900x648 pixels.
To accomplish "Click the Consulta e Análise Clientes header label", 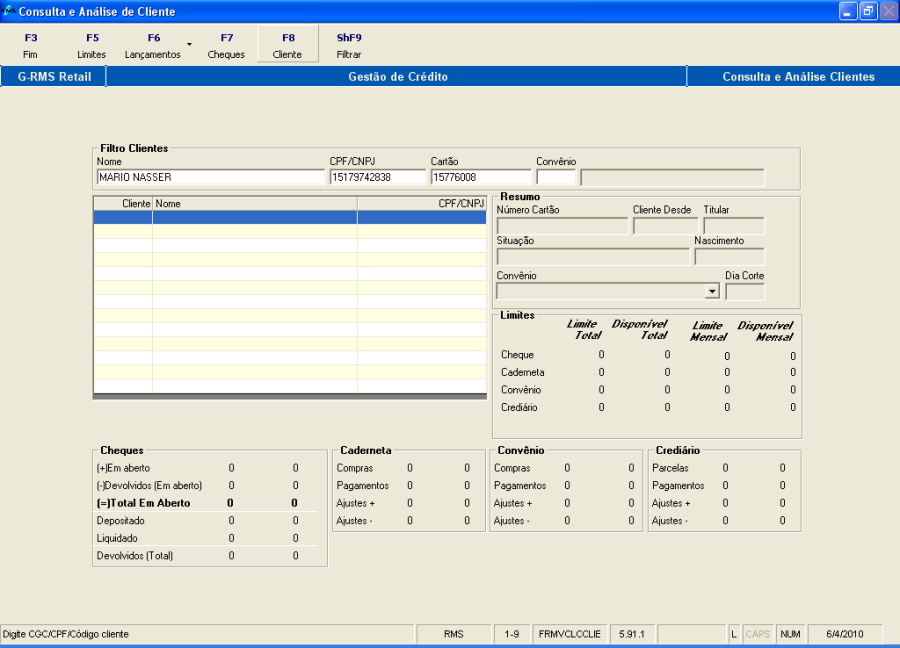I will pyautogui.click(x=798, y=77).
